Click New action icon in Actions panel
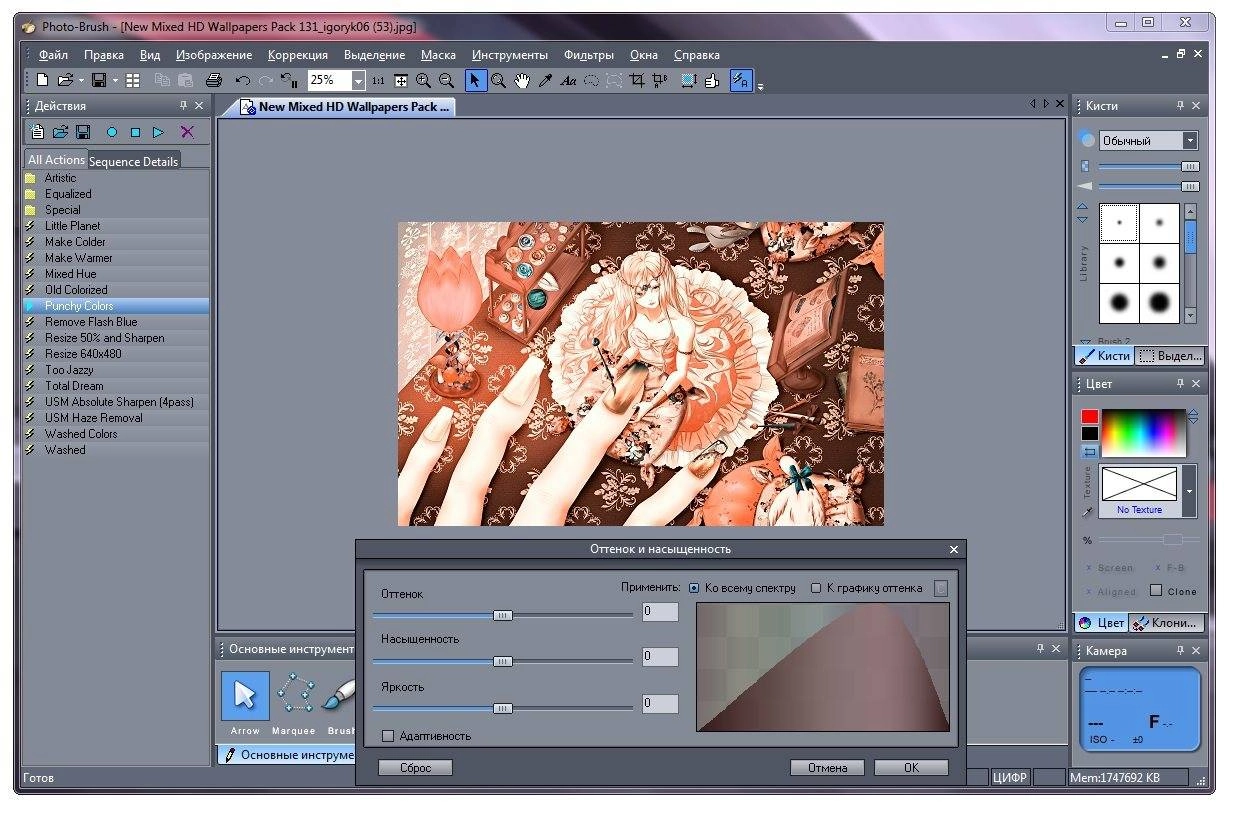Image resolution: width=1233 pixels, height=814 pixels. (x=37, y=132)
